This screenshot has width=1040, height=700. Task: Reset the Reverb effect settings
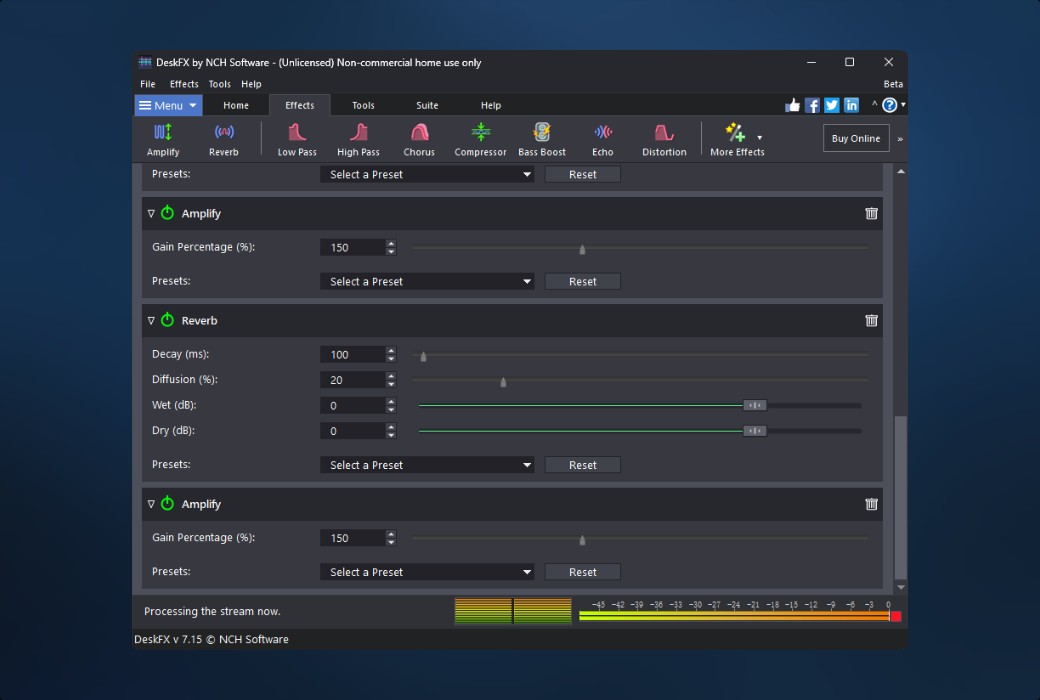[x=582, y=465]
